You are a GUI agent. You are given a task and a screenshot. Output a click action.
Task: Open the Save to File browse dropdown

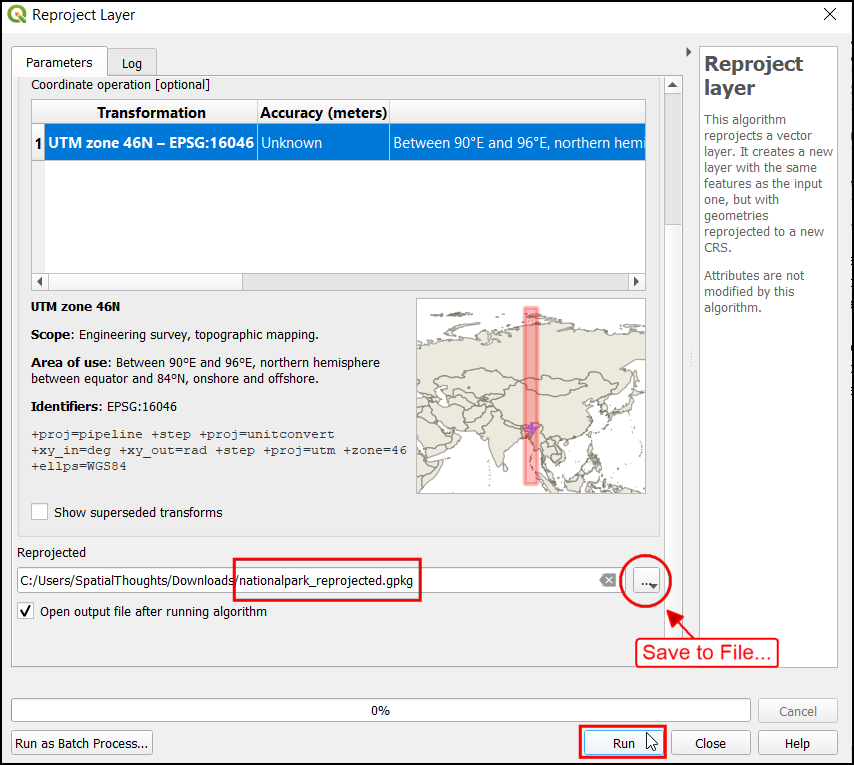646,581
